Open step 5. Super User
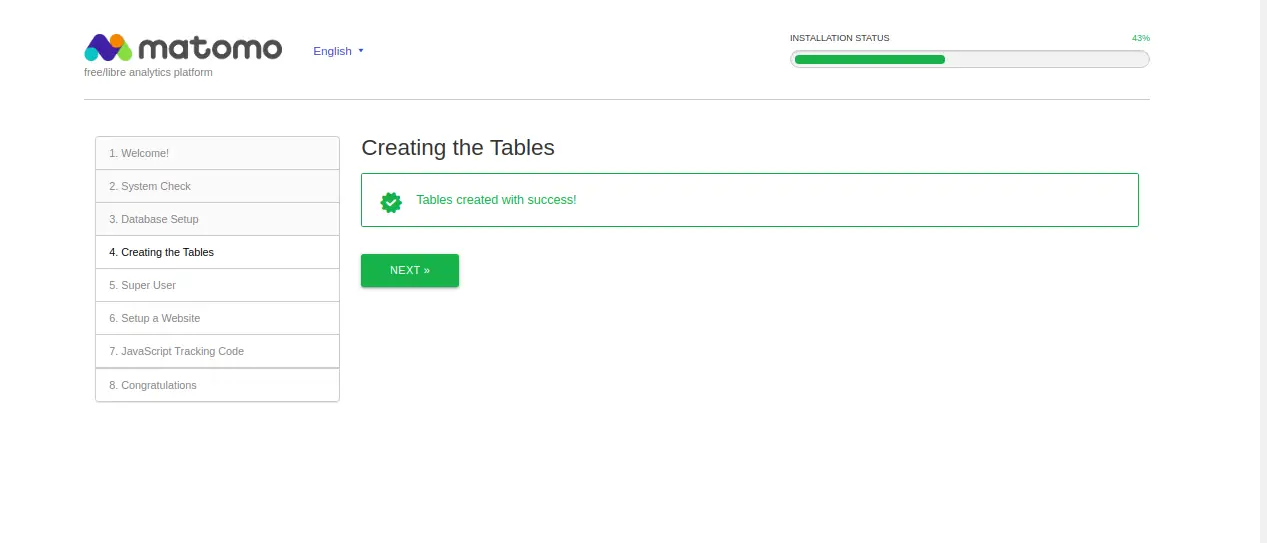 [217, 285]
